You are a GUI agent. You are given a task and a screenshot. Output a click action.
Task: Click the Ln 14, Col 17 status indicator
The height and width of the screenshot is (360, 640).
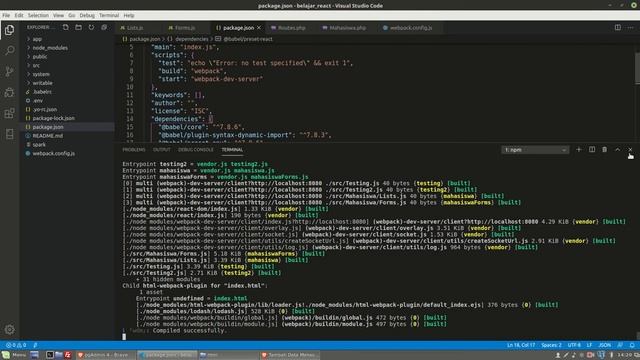click(x=521, y=345)
